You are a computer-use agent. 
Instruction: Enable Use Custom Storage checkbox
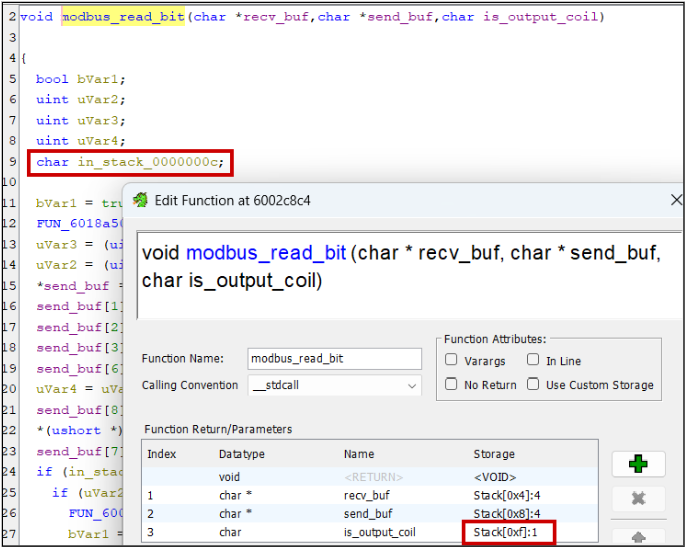point(533,385)
